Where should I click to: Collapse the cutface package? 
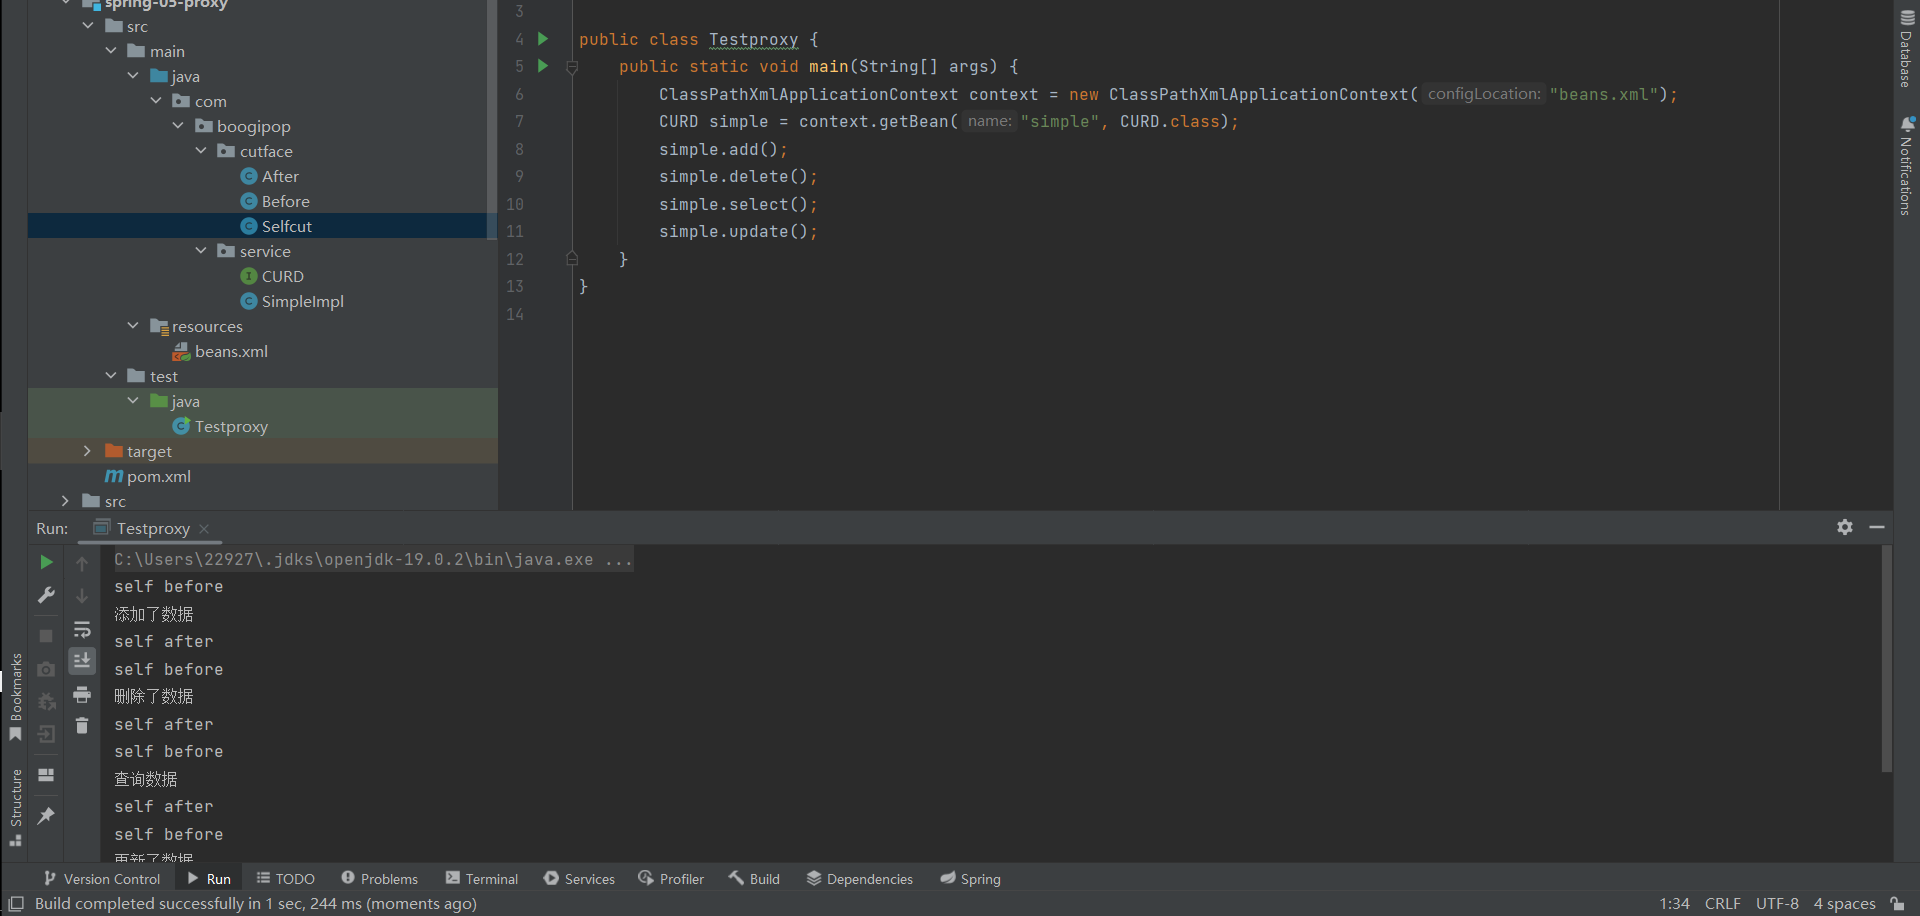click(201, 151)
